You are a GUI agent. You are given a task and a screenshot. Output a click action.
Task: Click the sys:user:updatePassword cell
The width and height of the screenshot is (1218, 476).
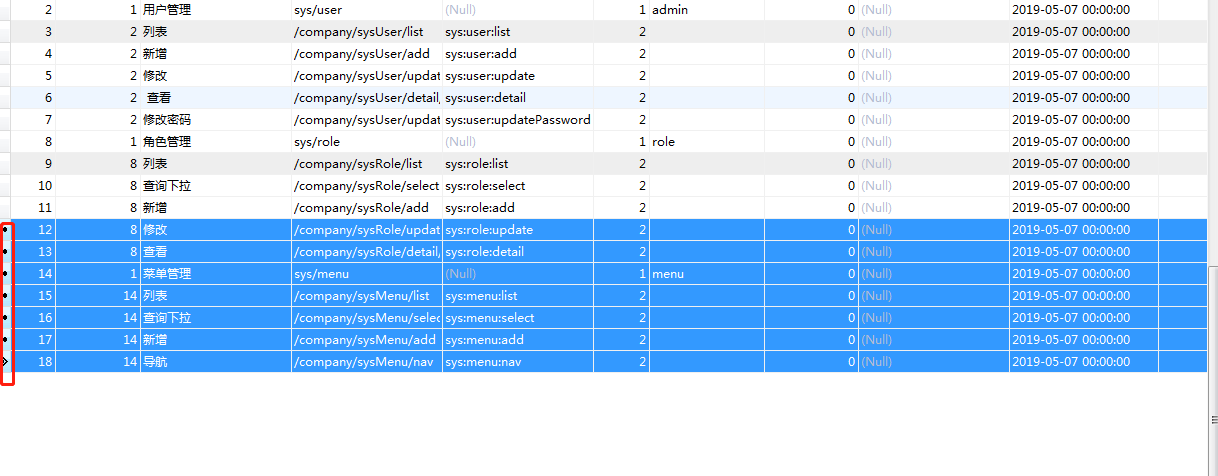pyautogui.click(x=517, y=120)
